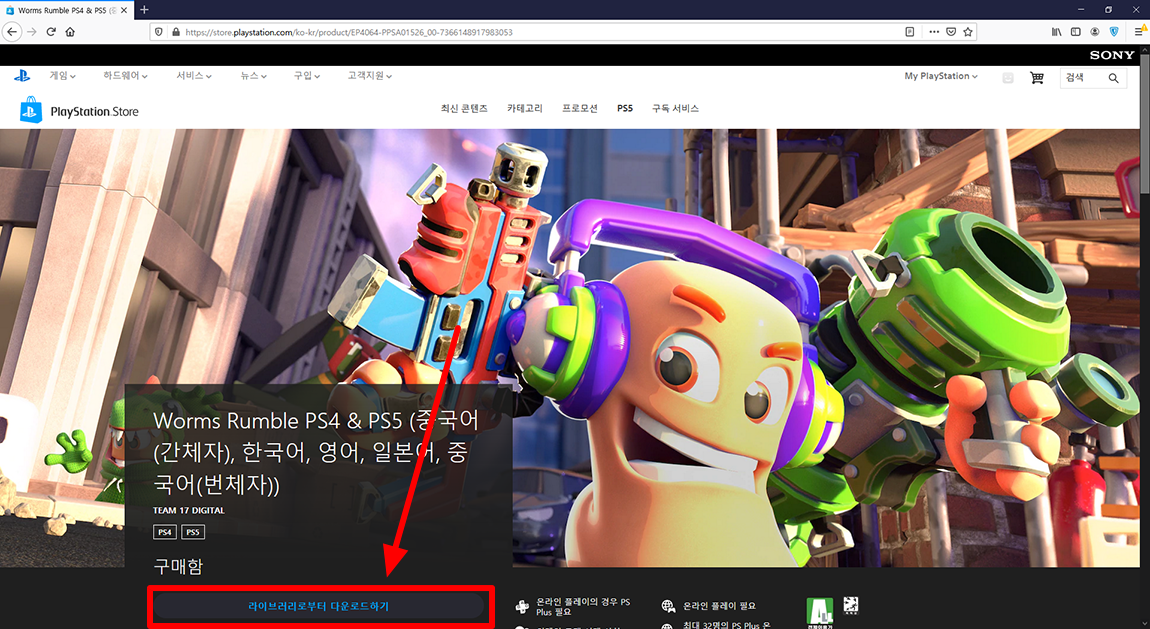Click the SONY logo link
Image resolution: width=1150 pixels, height=629 pixels.
point(1111,55)
